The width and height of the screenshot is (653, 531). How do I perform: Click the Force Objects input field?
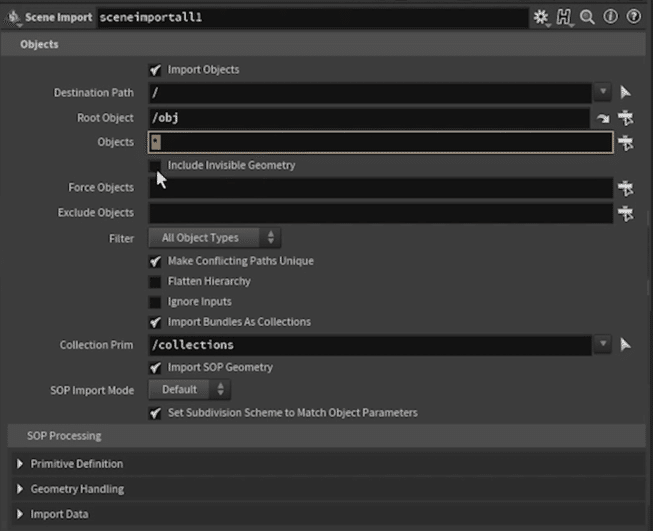click(381, 188)
